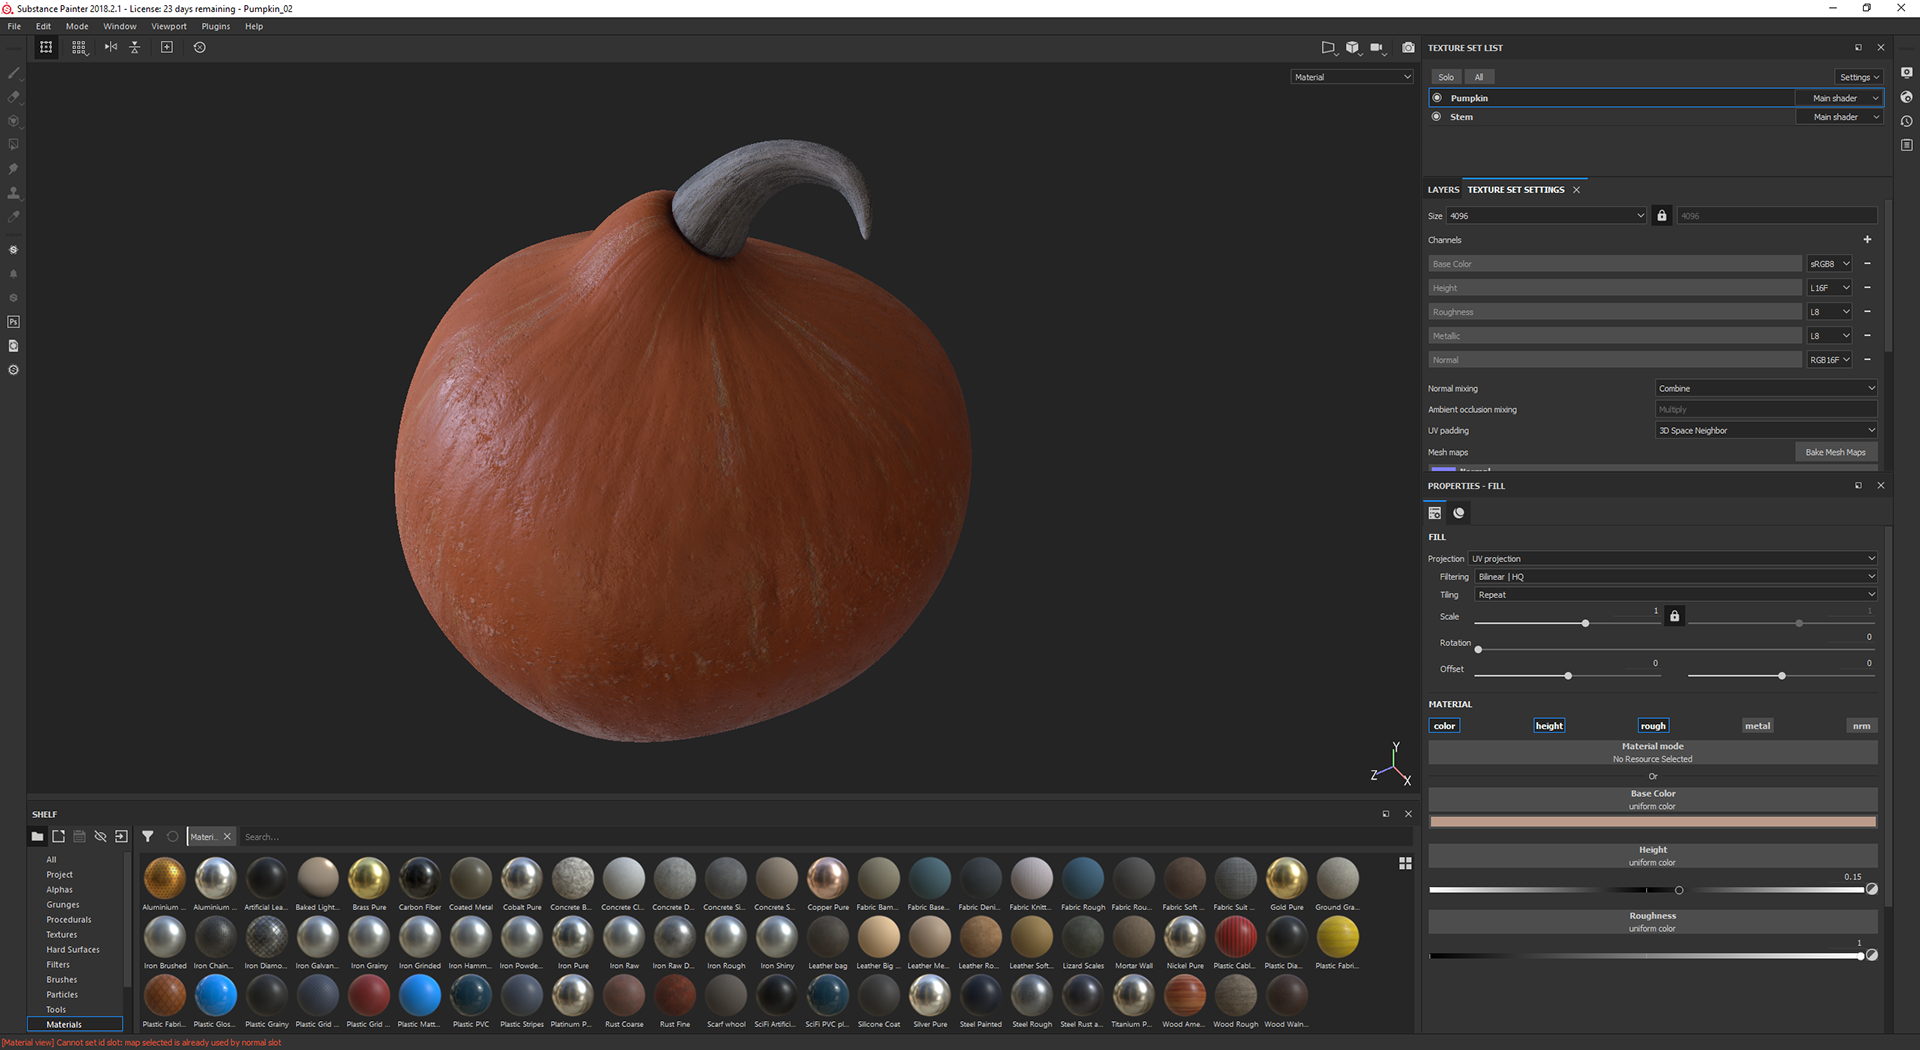This screenshot has height=1050, width=1920.
Task: Adjust the Roughness slider
Action: pos(1646,956)
